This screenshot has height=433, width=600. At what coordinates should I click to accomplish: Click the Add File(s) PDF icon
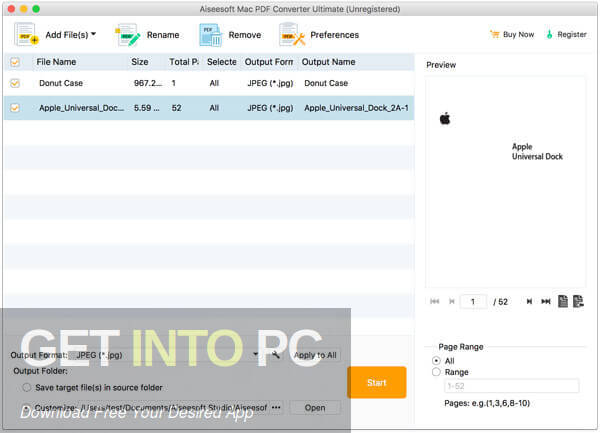tap(26, 34)
